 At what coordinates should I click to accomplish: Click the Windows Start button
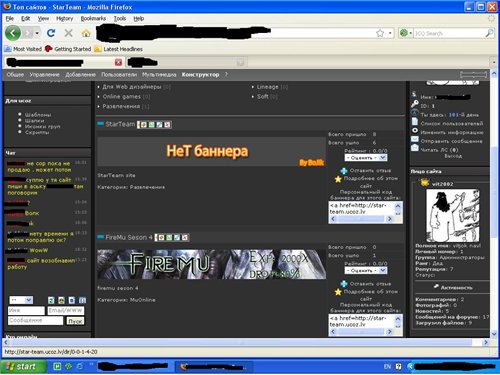click(23, 366)
